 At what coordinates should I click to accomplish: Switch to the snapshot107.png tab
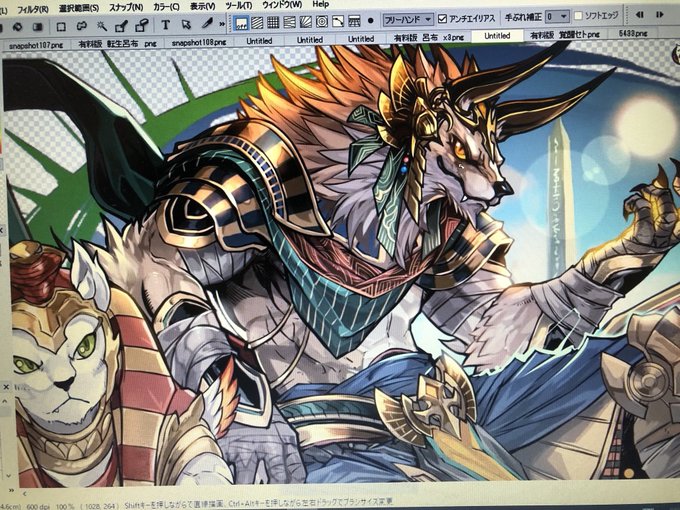[36, 44]
